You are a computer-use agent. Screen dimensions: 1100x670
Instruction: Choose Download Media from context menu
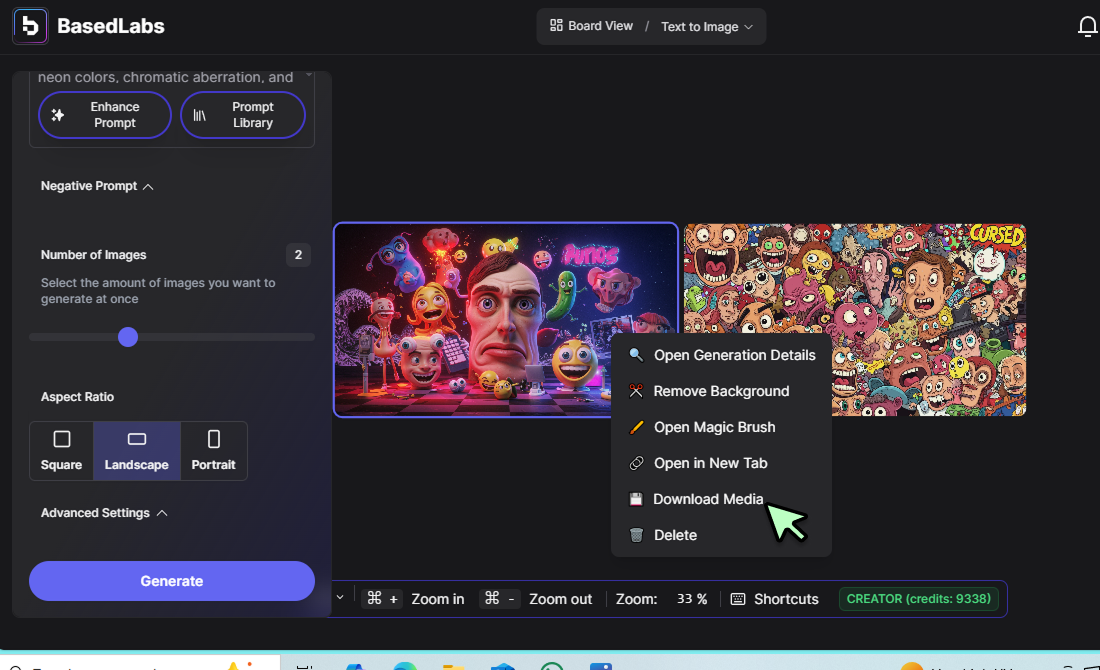721,499
